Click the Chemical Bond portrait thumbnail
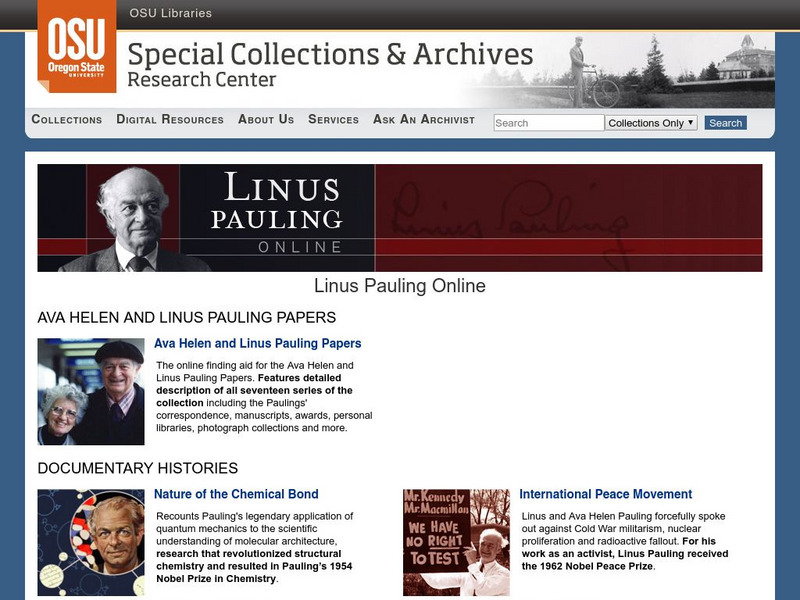This screenshot has height=600, width=800. 91,542
